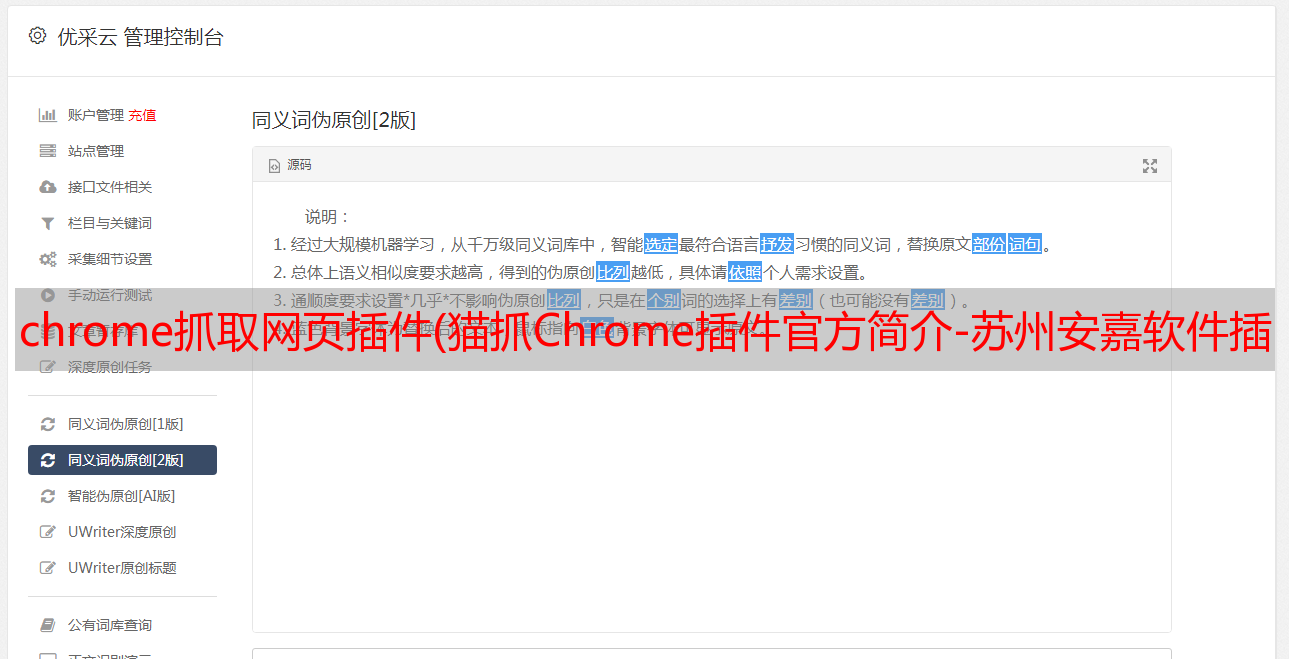Image resolution: width=1289 pixels, height=659 pixels.
Task: Click the 优采云 管理控制台 header title
Action: [140, 37]
